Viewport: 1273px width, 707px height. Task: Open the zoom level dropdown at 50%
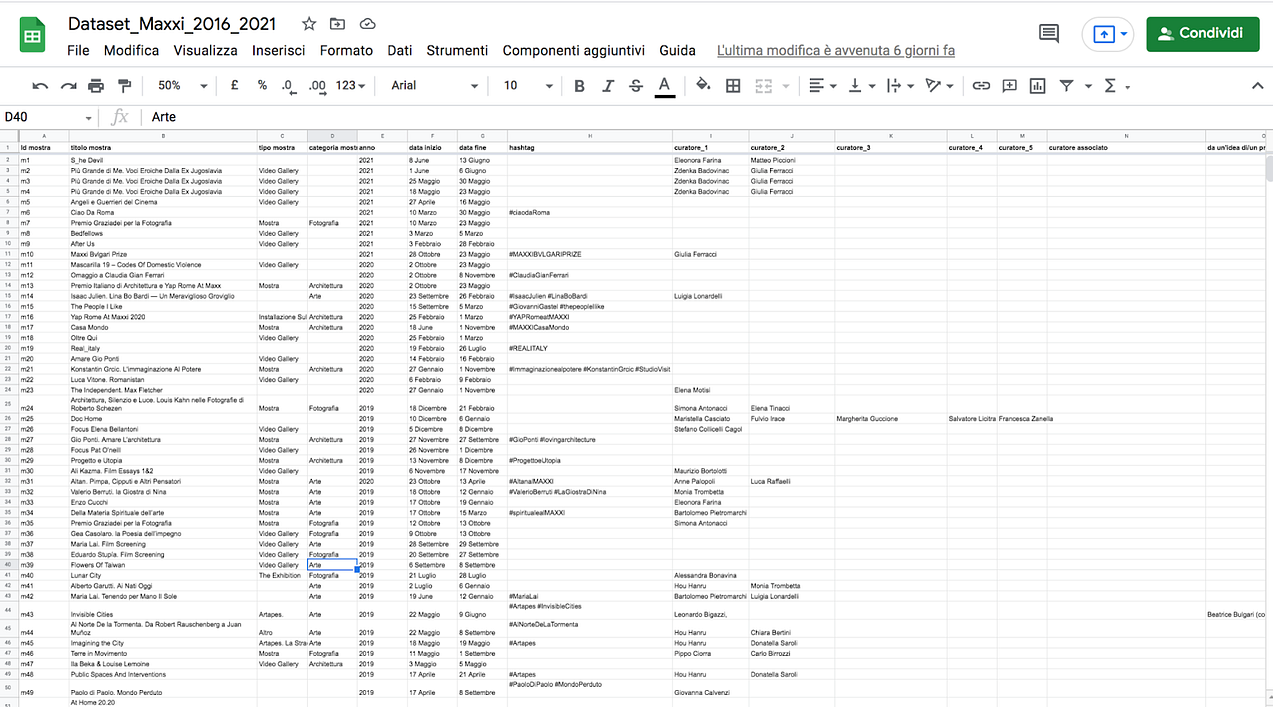[176, 85]
